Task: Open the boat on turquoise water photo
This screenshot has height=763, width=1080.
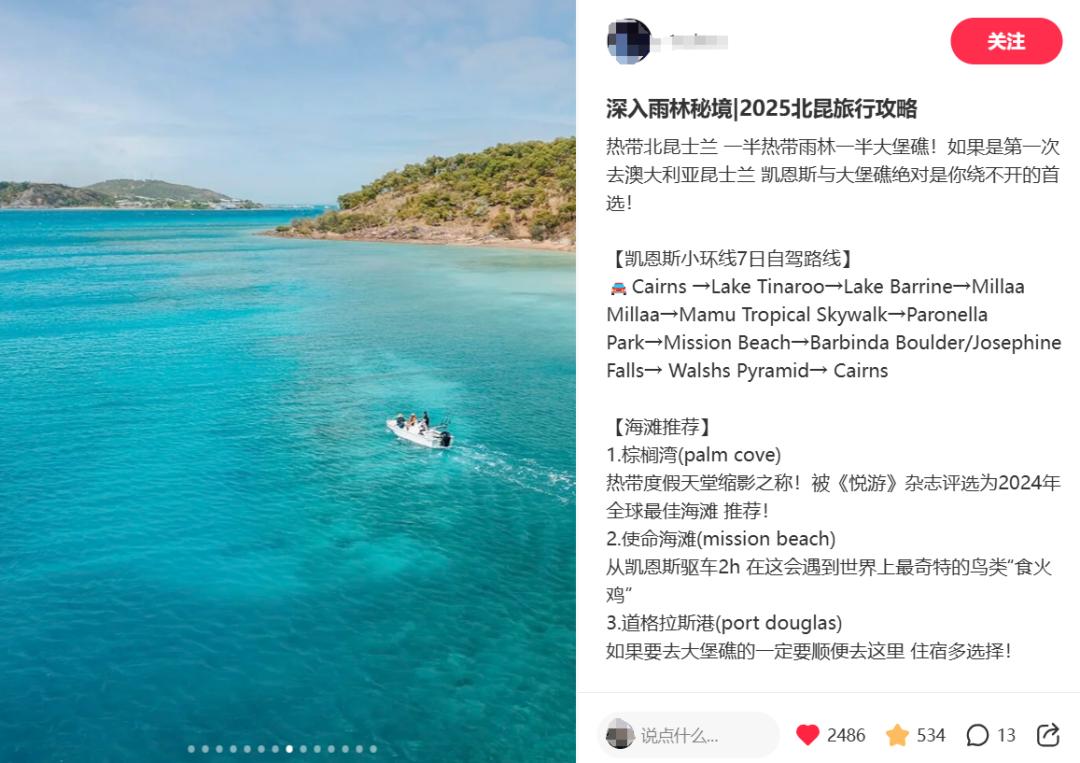Action: point(288,382)
